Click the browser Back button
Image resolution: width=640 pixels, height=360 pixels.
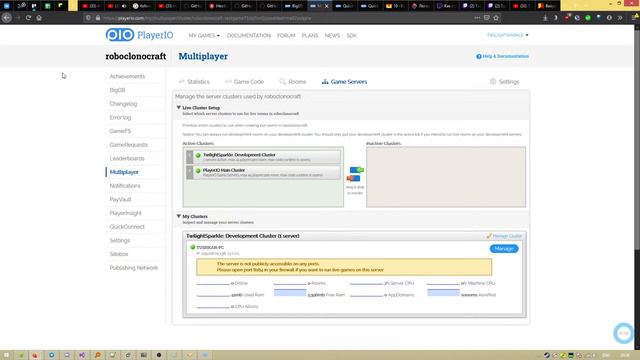point(7,18)
